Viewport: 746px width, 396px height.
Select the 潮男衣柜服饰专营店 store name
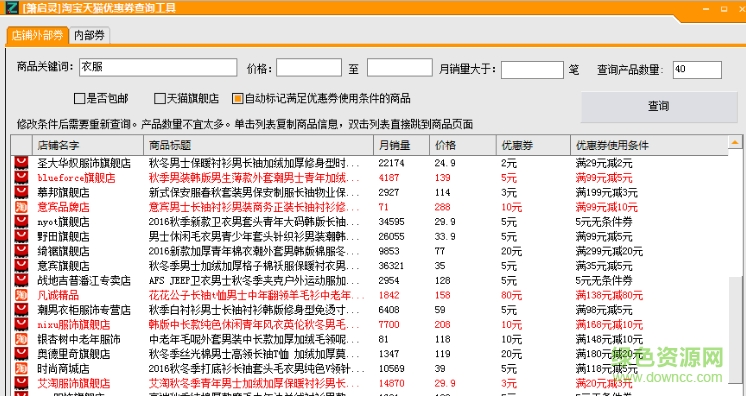tap(84, 310)
